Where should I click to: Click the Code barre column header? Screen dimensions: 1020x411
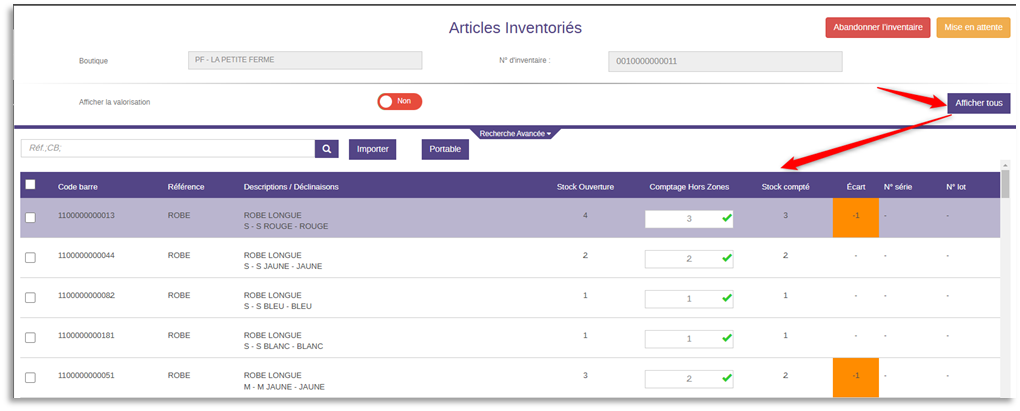(78, 187)
